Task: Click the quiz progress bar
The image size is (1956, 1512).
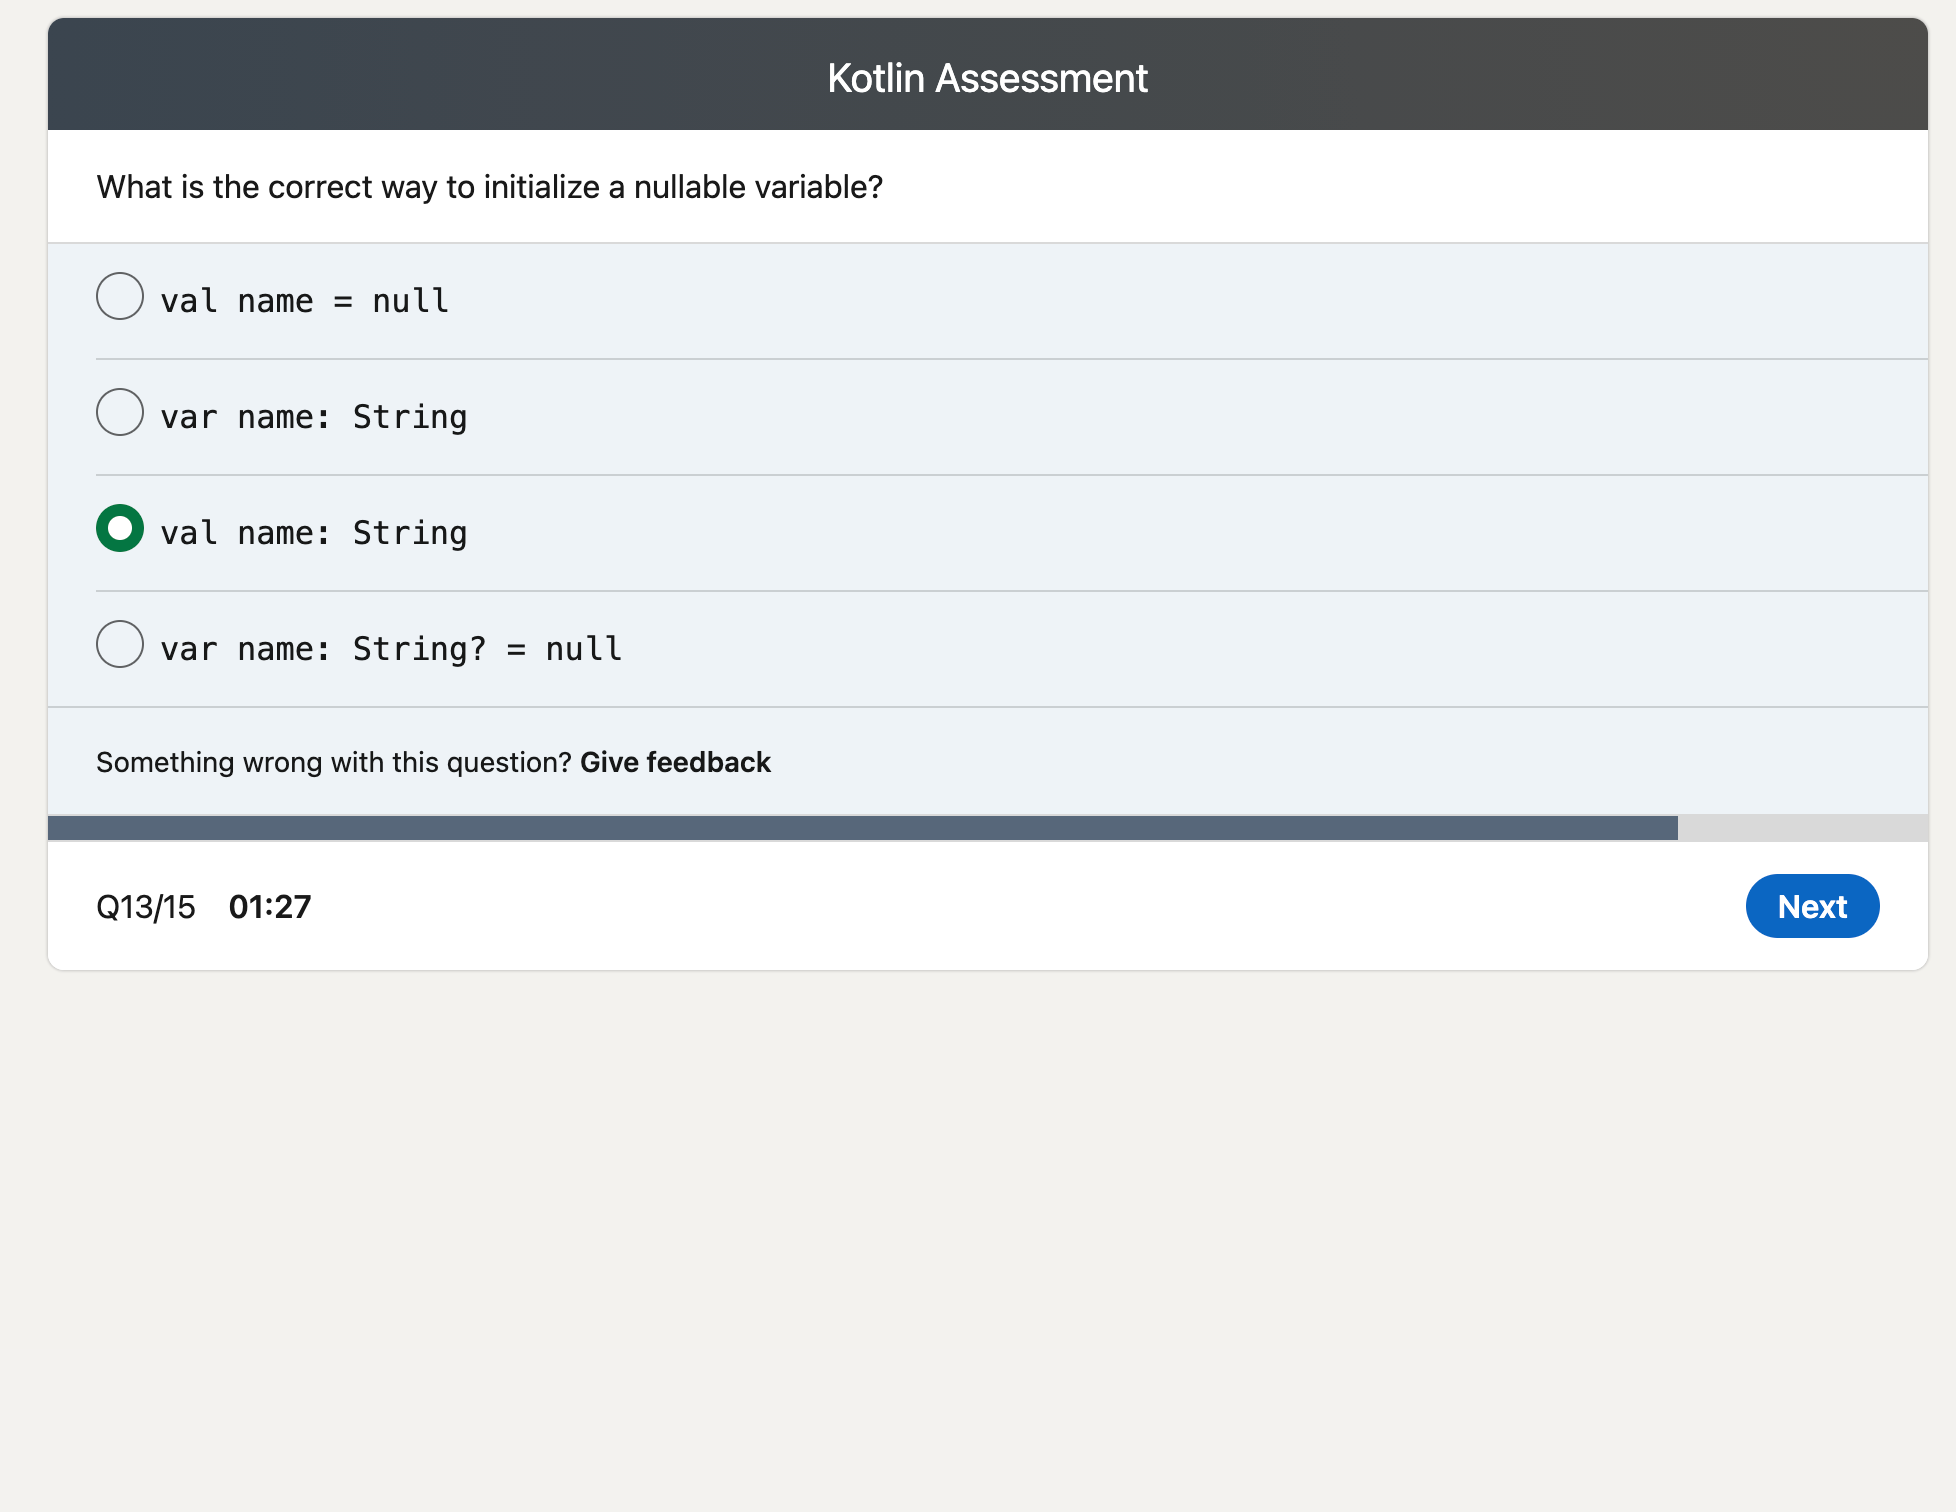Action: [x=988, y=827]
